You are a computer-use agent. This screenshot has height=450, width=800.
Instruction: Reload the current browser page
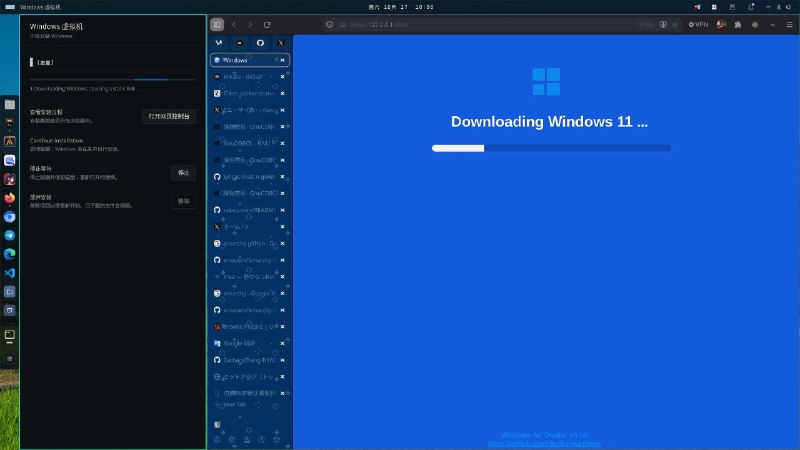pos(267,24)
